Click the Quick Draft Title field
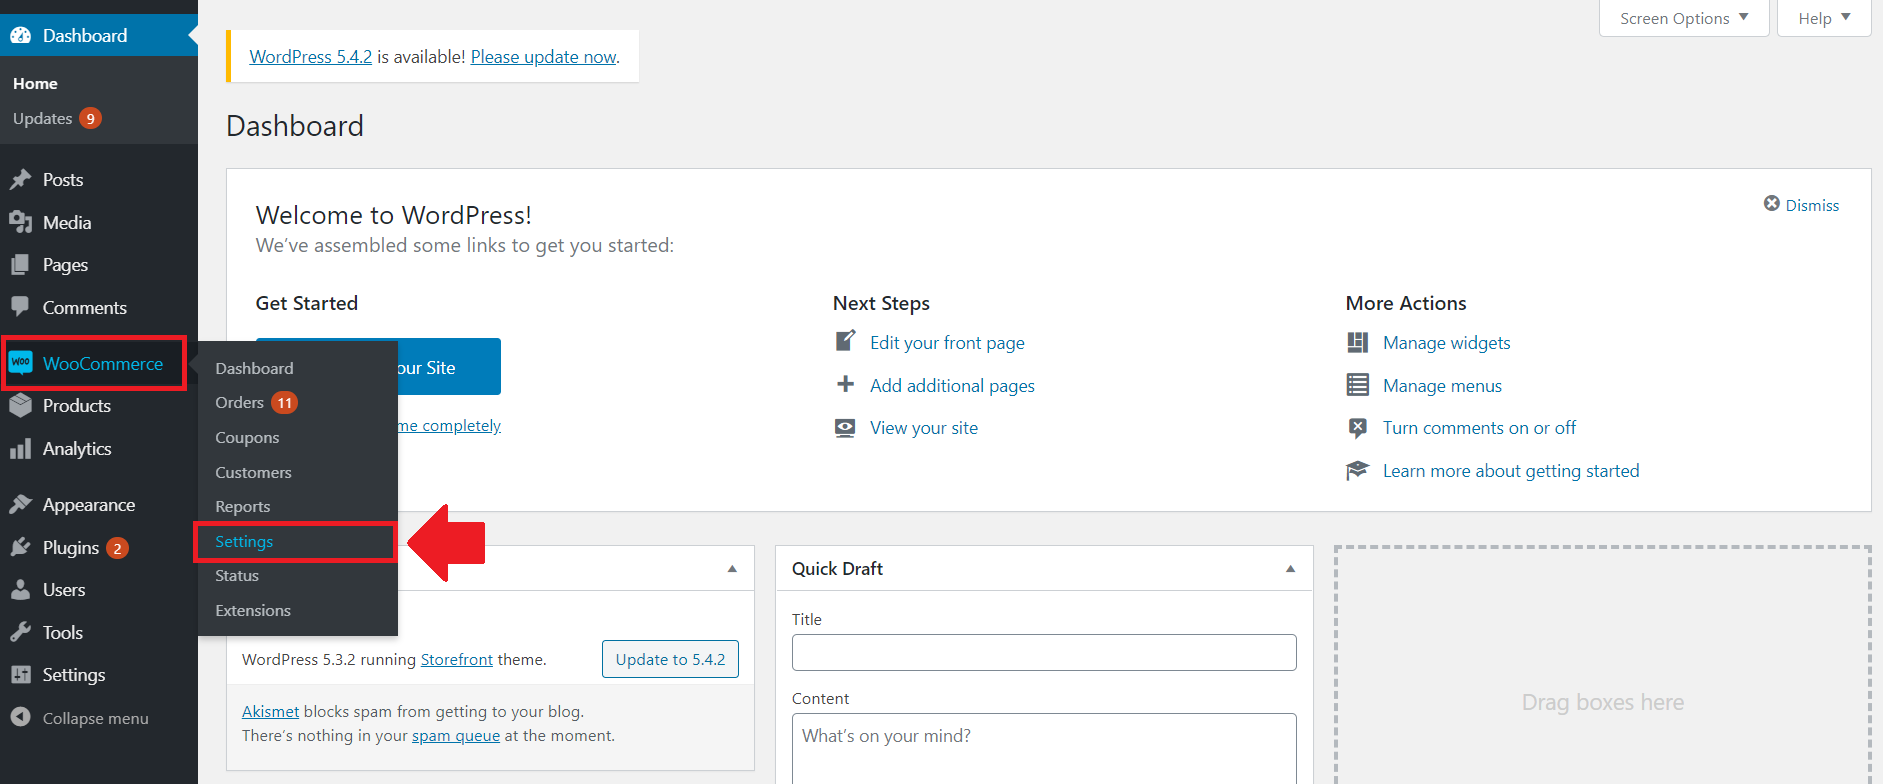Viewport: 1883px width, 784px height. click(1043, 653)
